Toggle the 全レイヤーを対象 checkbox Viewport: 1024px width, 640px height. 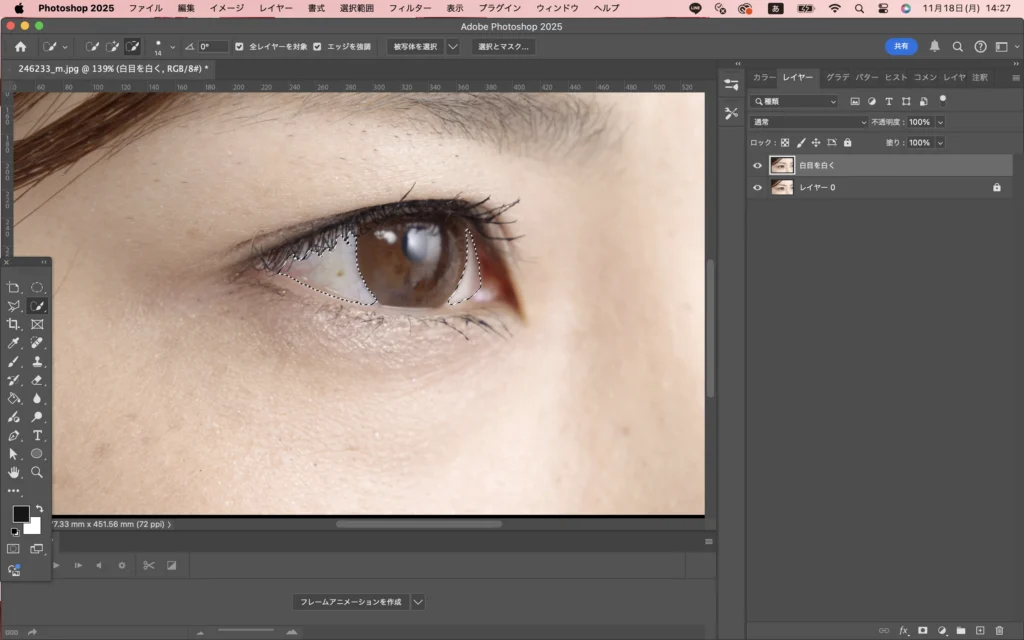pos(239,47)
